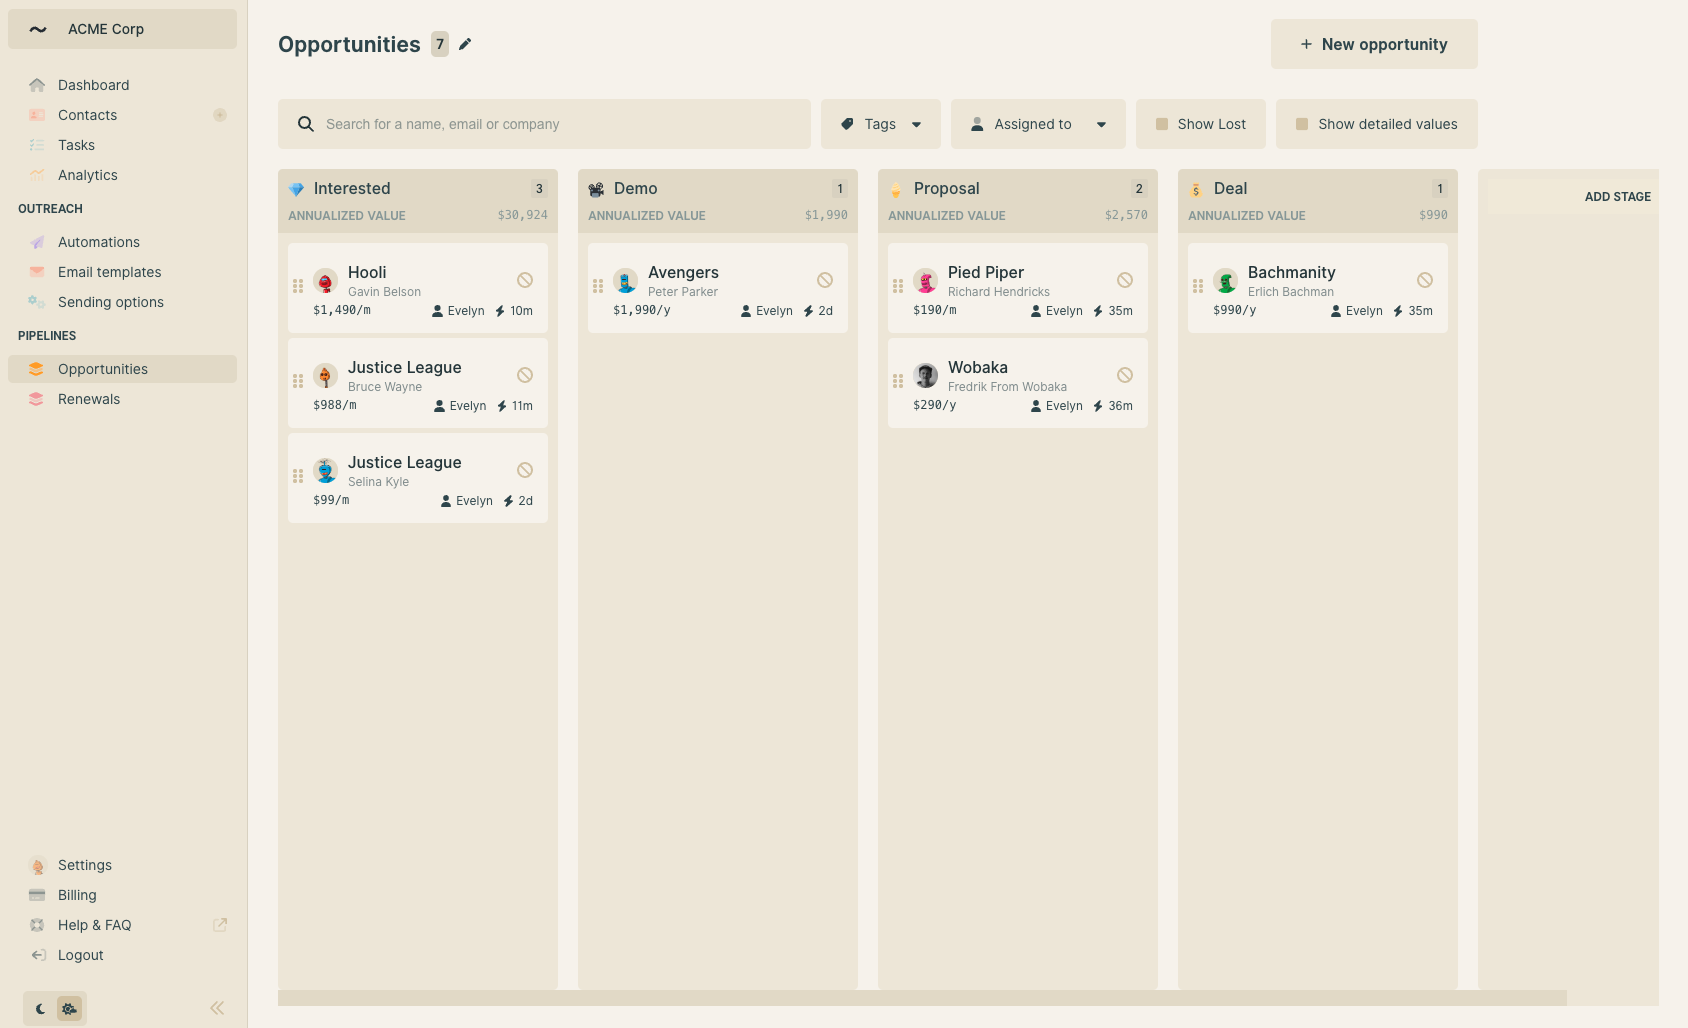This screenshot has height=1028, width=1688.
Task: Open the Hooli opportunity card title
Action: pyautogui.click(x=367, y=272)
